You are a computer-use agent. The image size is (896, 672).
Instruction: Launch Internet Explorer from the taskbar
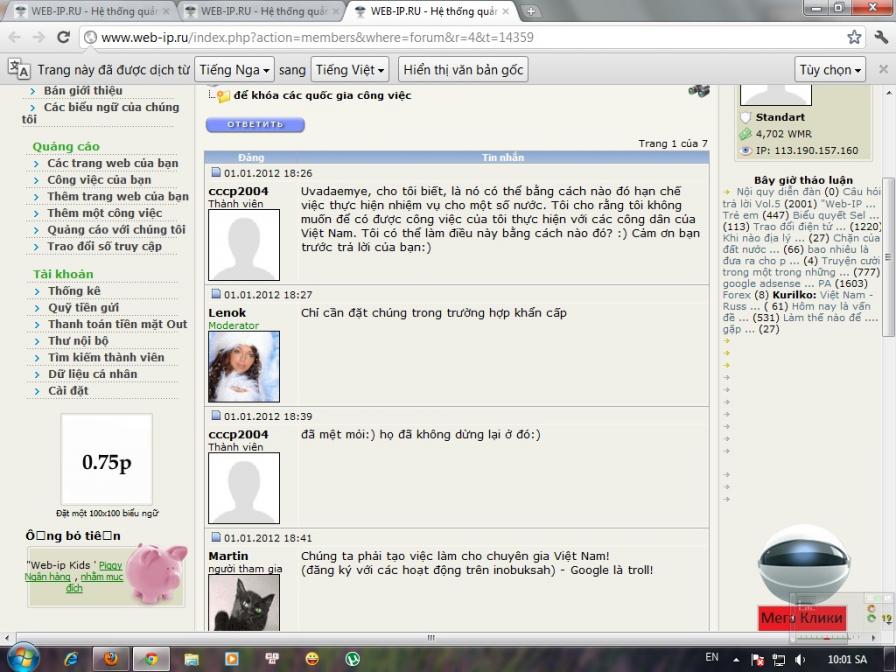[x=71, y=659]
